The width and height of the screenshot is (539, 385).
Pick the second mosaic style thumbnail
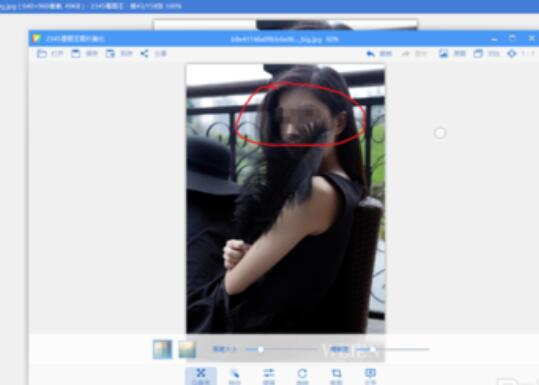[187, 349]
